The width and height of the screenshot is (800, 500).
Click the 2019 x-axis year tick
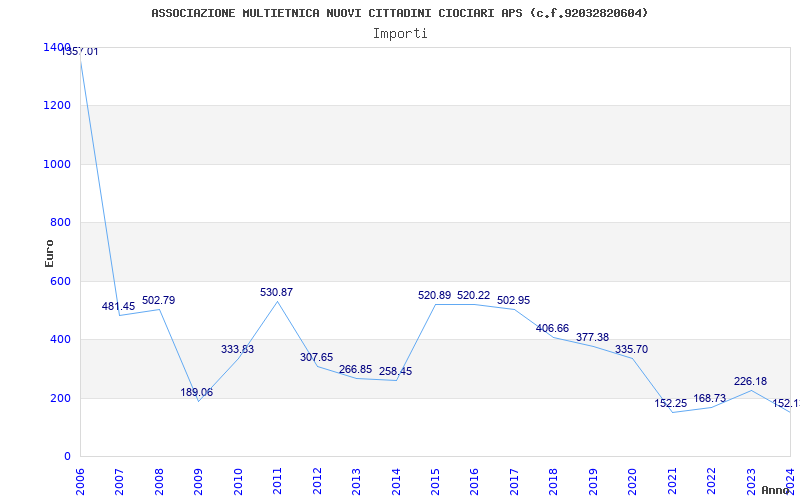[x=593, y=481]
